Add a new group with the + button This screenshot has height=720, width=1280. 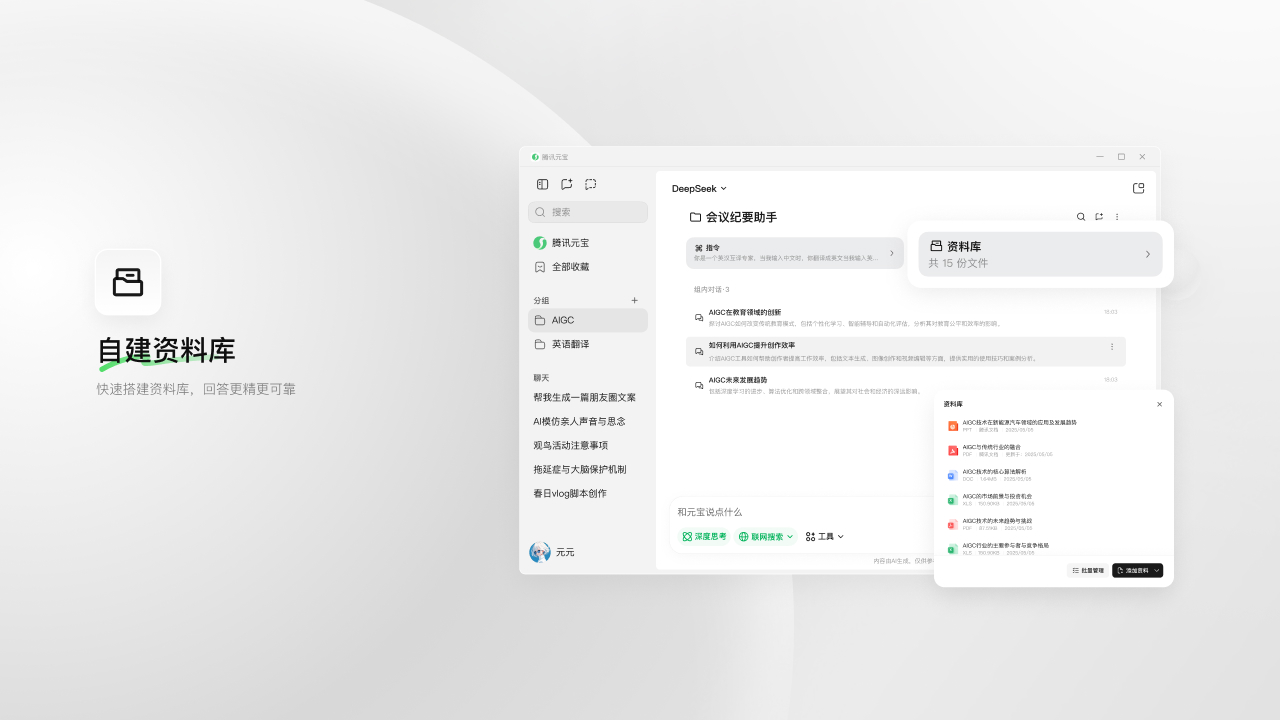[x=634, y=300]
